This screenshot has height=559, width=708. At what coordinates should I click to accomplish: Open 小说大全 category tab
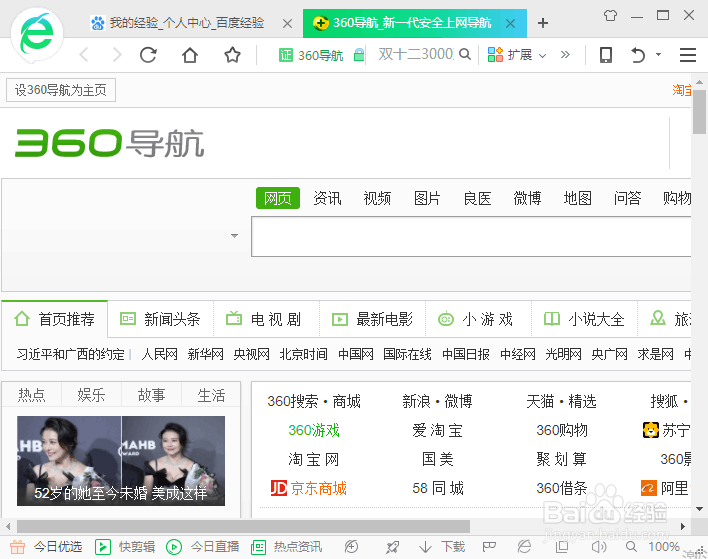tap(585, 319)
